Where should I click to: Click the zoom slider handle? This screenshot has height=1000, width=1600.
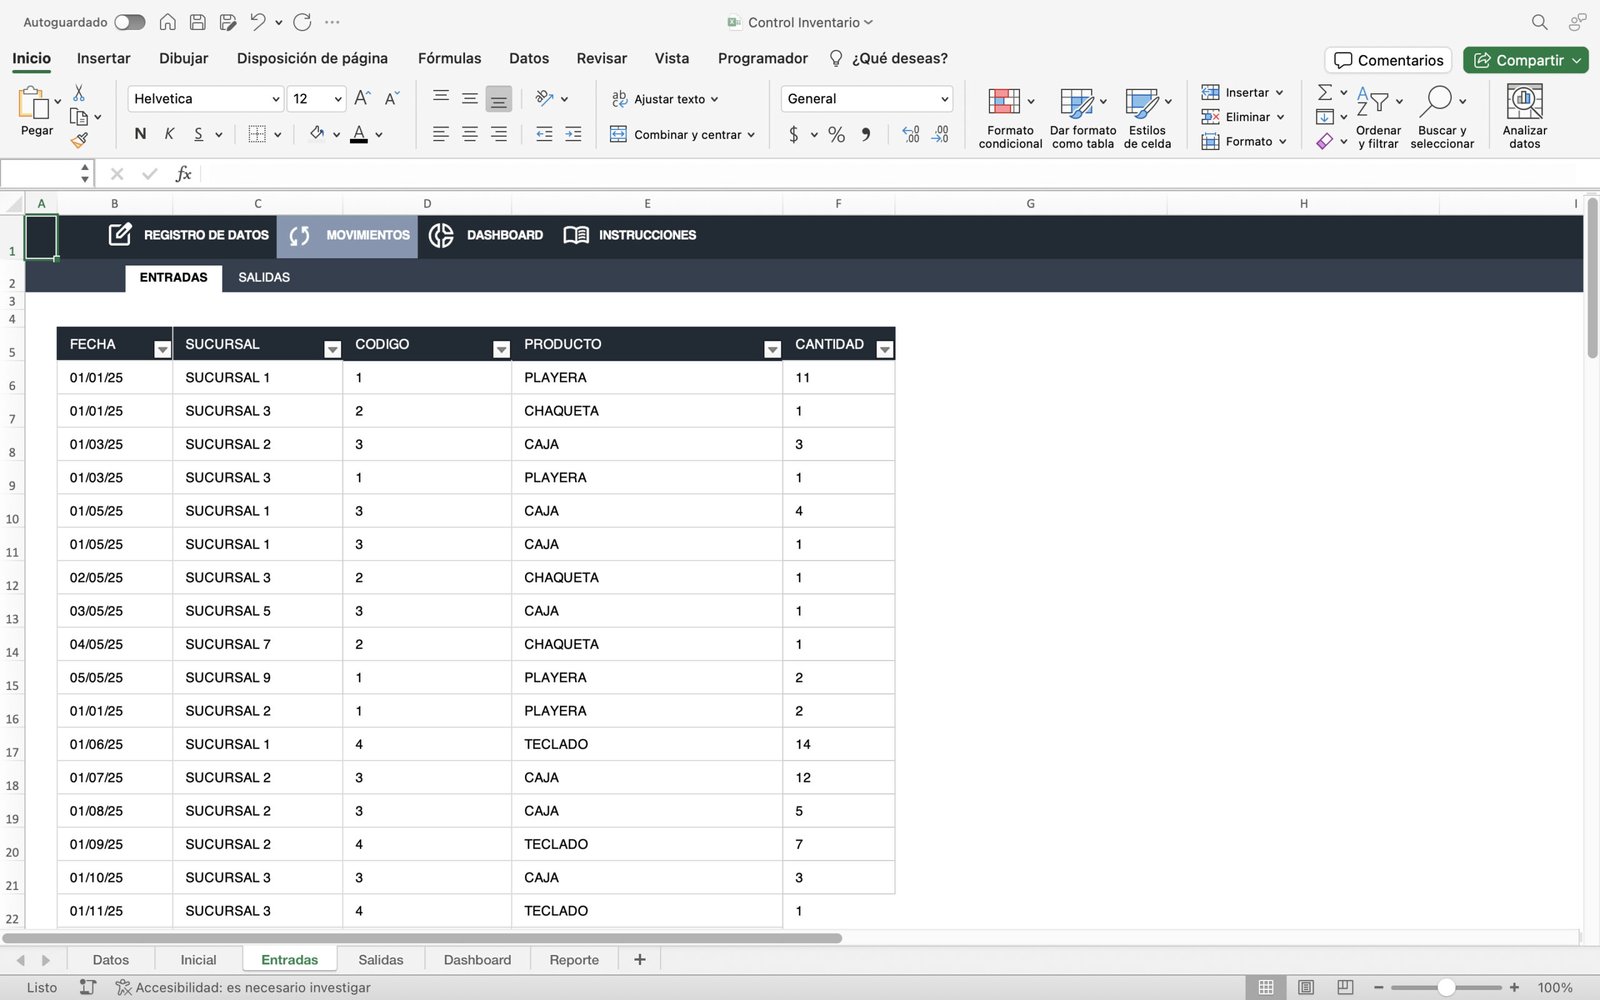click(1446, 987)
